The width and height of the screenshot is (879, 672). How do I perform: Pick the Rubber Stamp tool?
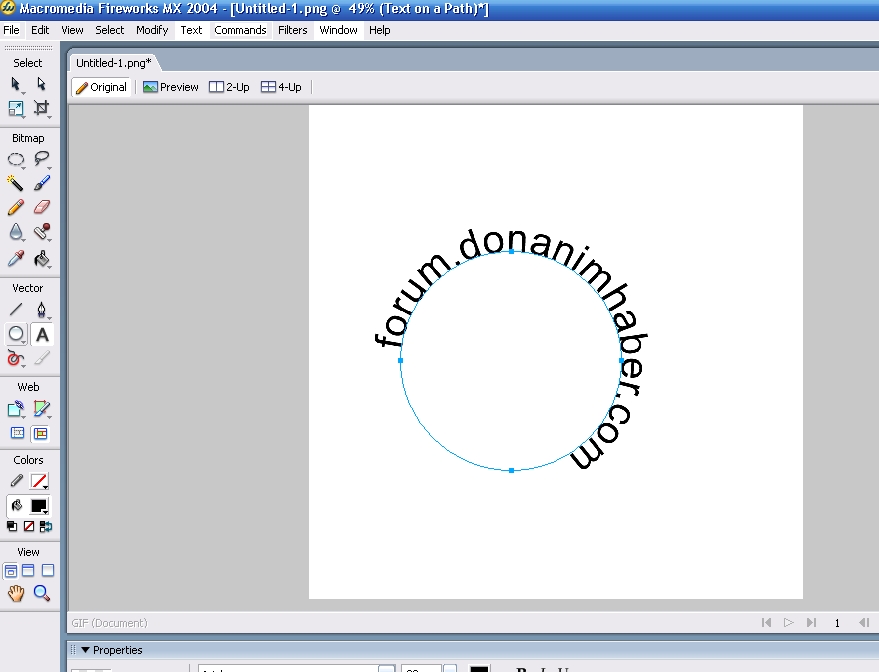(x=41, y=232)
